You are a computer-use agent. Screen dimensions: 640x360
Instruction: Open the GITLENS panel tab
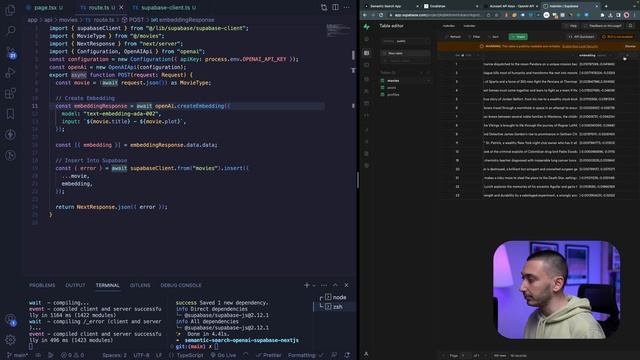tap(140, 285)
